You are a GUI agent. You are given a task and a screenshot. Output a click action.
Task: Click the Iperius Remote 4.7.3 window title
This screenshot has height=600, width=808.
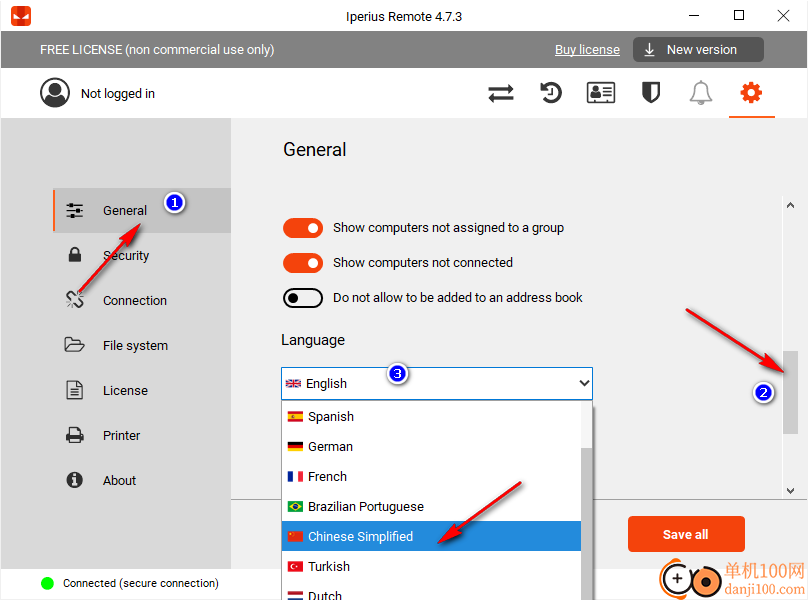404,16
